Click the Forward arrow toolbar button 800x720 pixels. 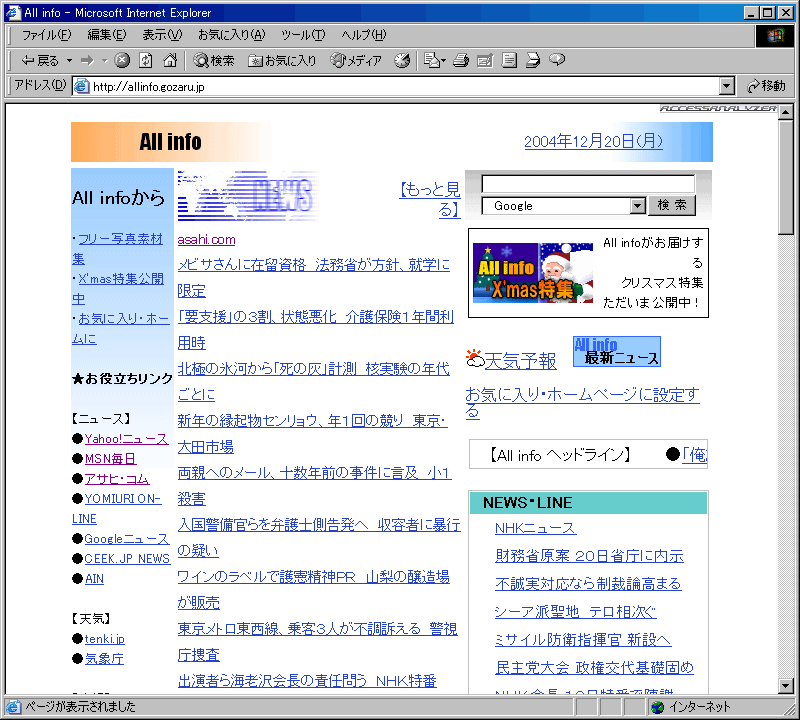click(88, 61)
